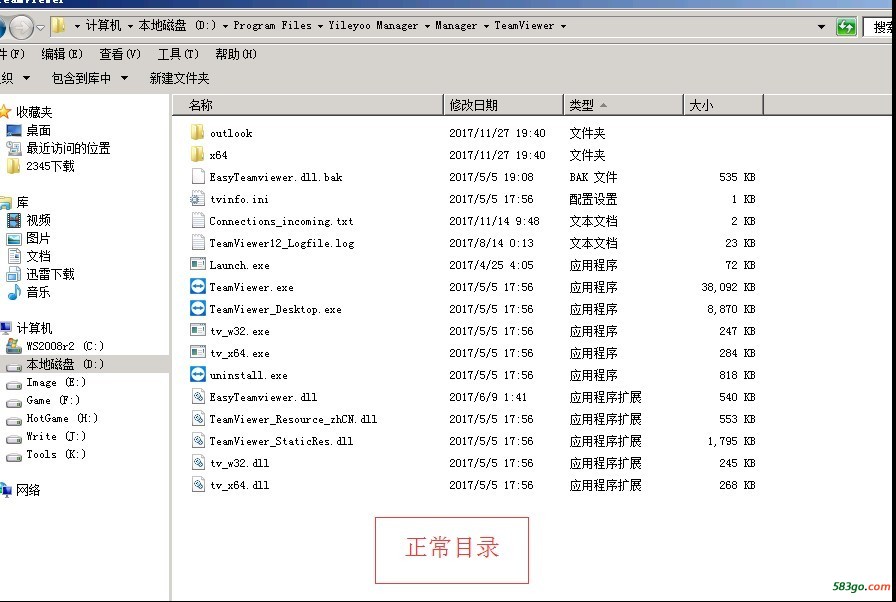The image size is (896, 602).
Task: Select the EasyTeamviewer.dll.bak file icon
Action: click(x=198, y=176)
